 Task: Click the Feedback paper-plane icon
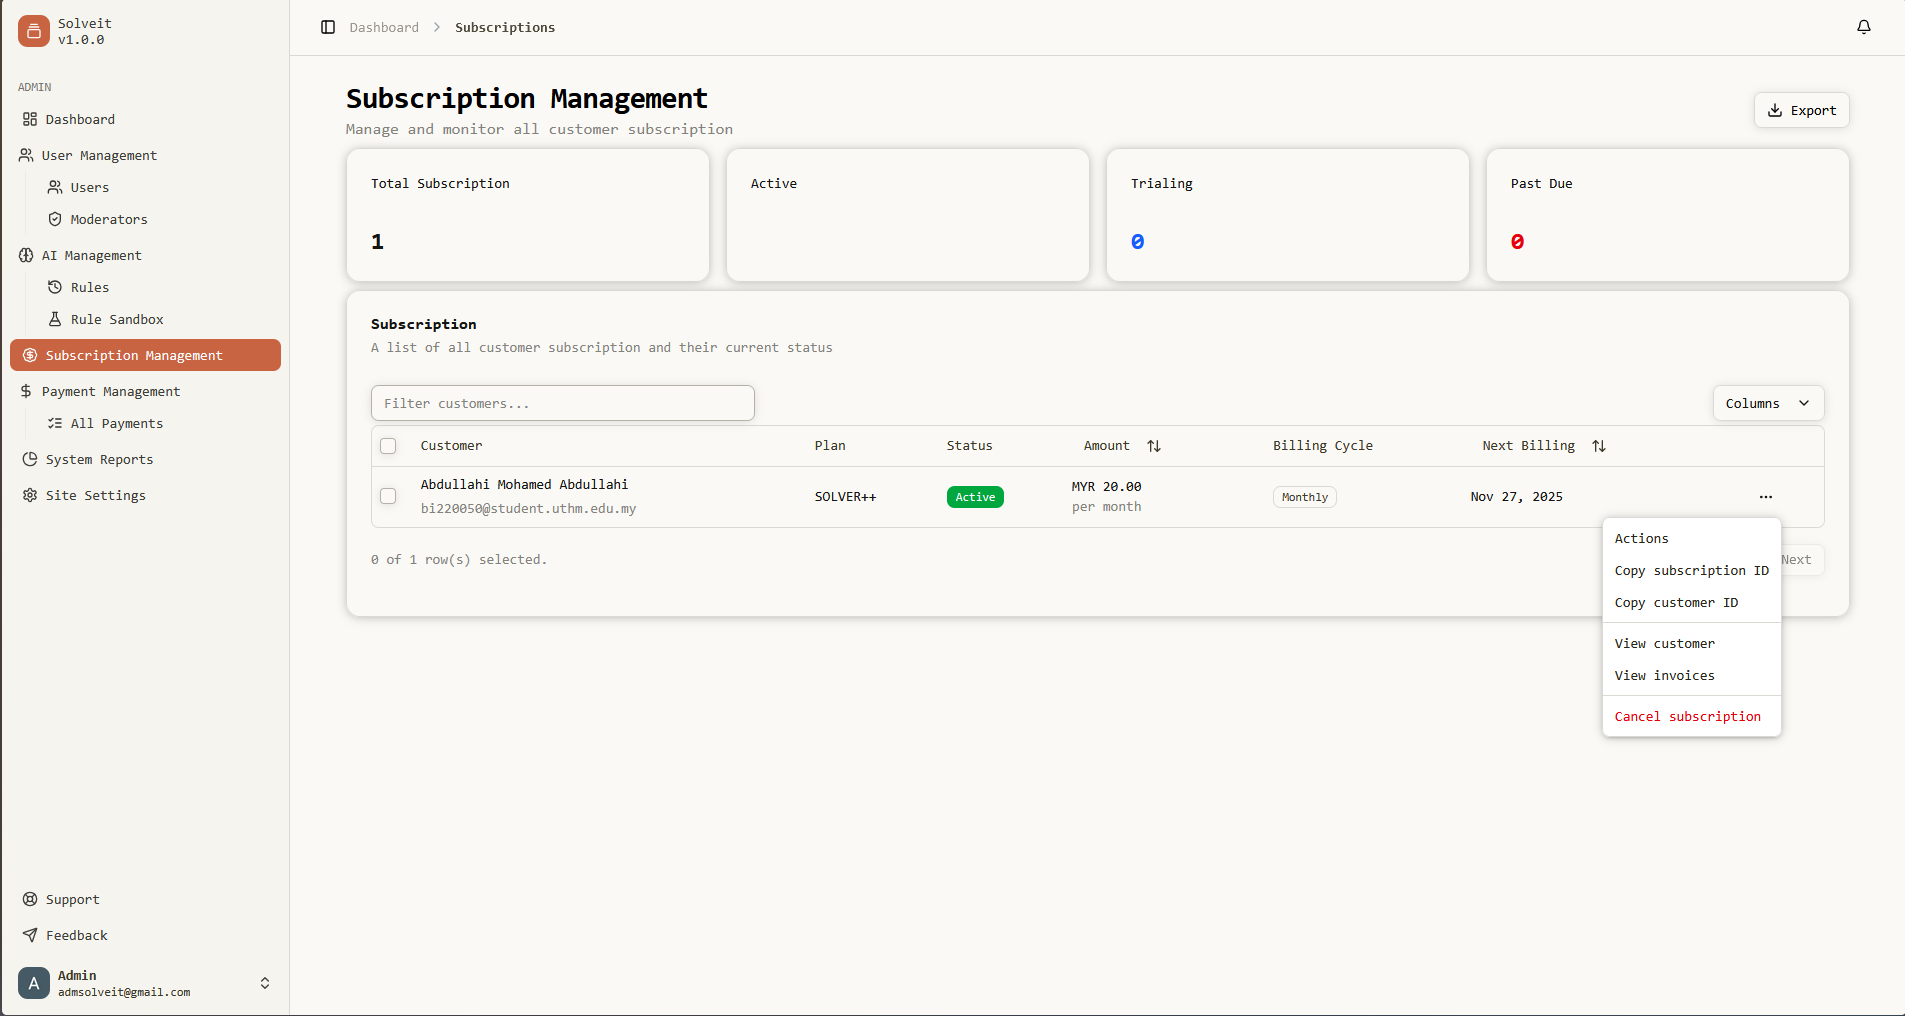coord(29,935)
